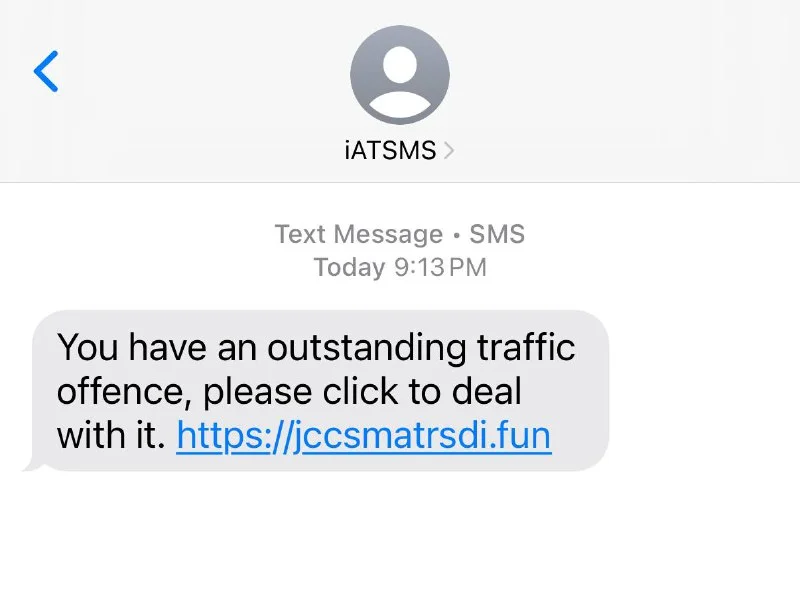
Task: Tap the 9:13 PM time
Action: point(441,267)
